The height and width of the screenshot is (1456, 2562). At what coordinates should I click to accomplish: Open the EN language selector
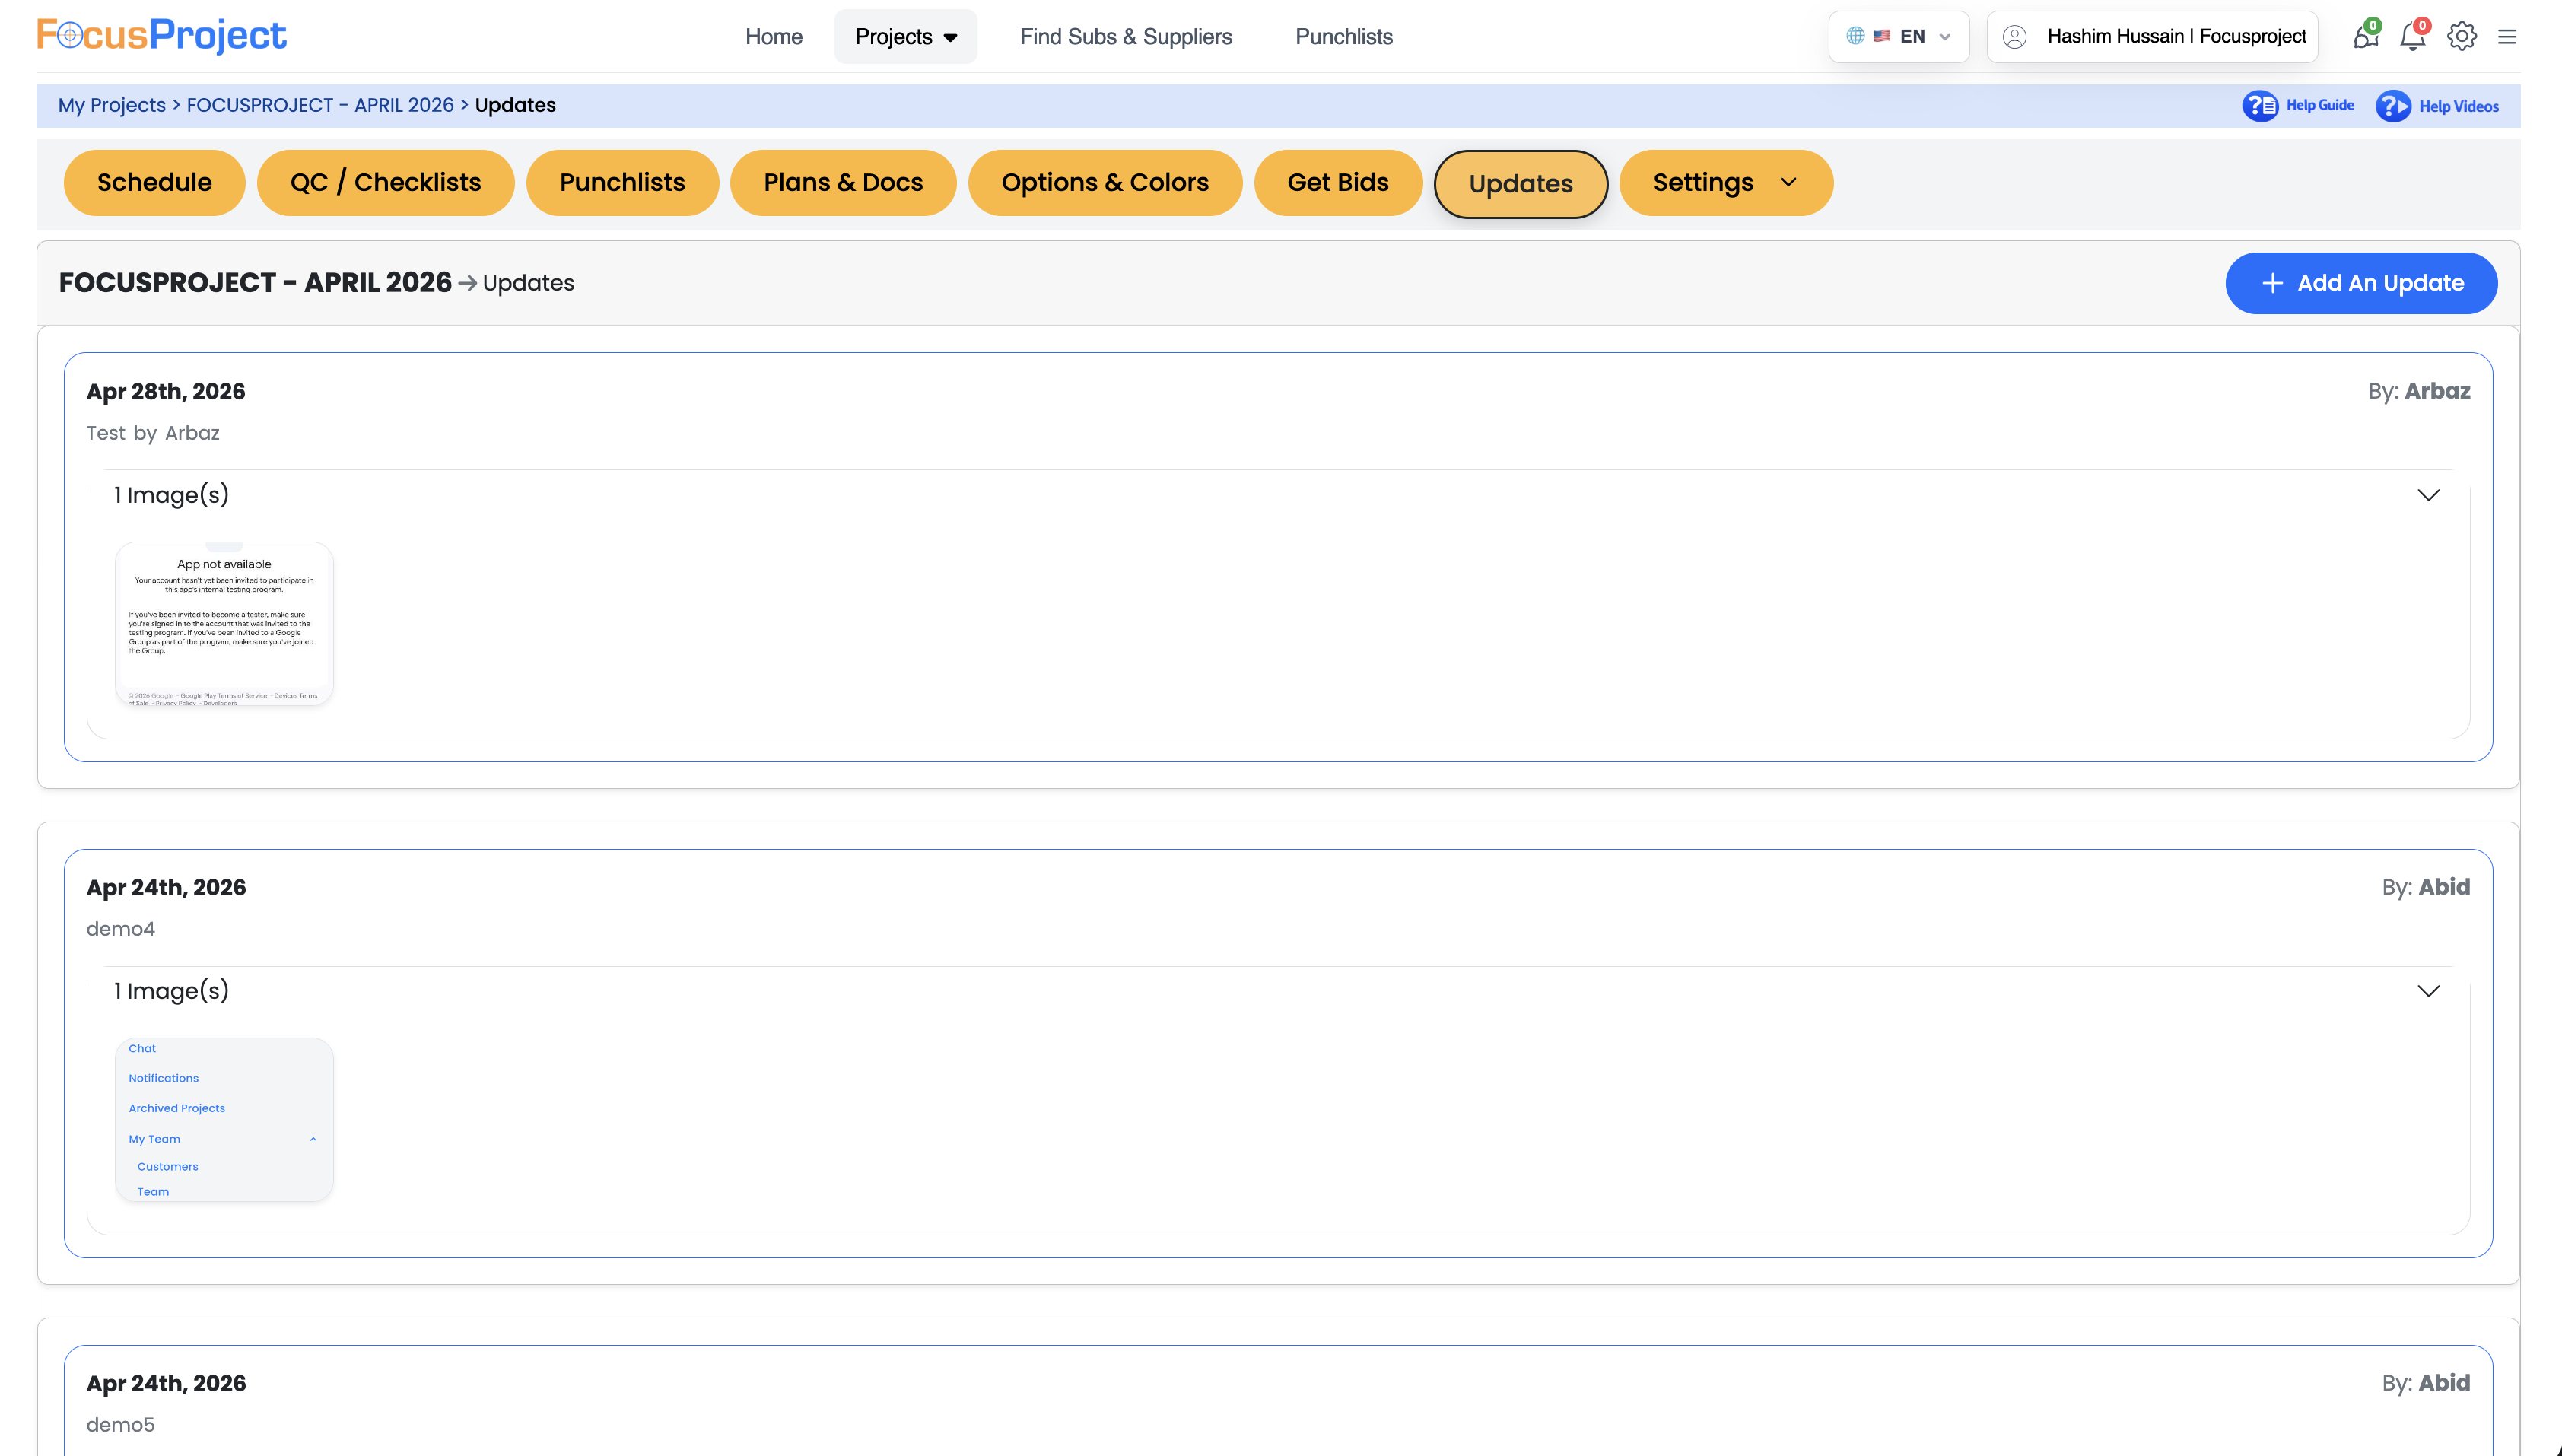coord(1899,37)
